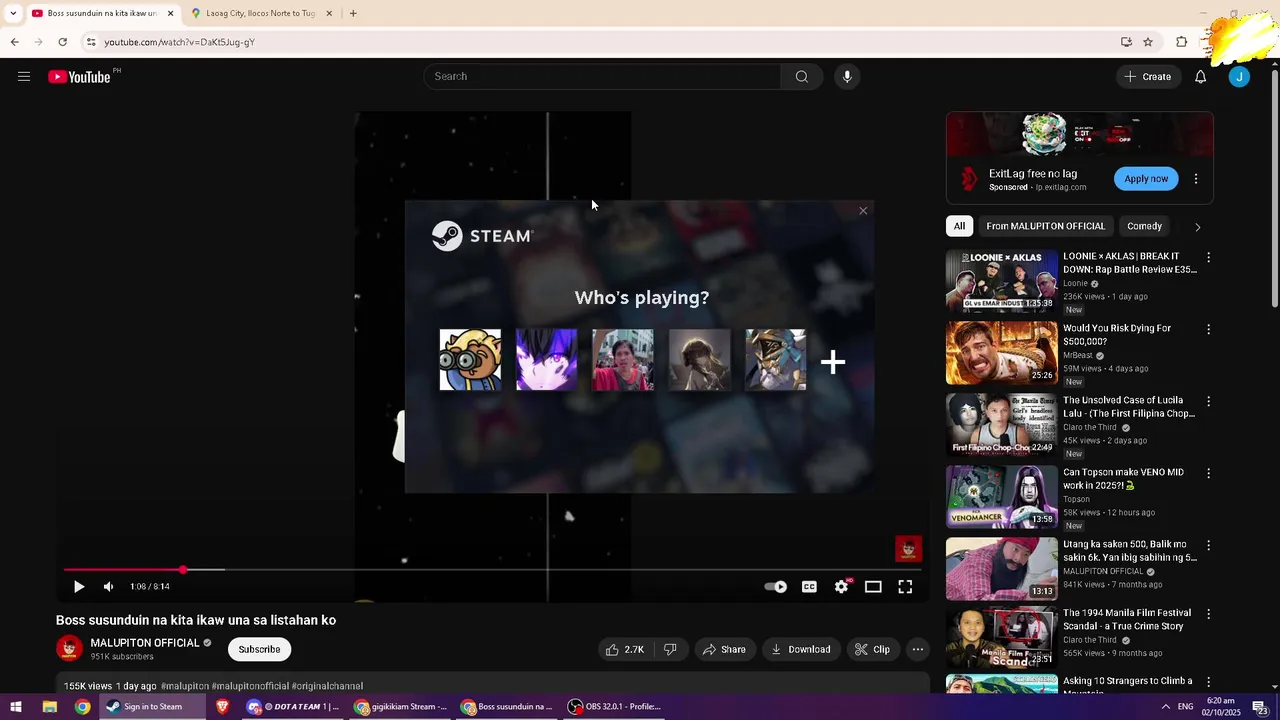The width and height of the screenshot is (1280, 720).
Task: Open MALUPITON OFFICIAL channel name link
Action: [x=145, y=643]
